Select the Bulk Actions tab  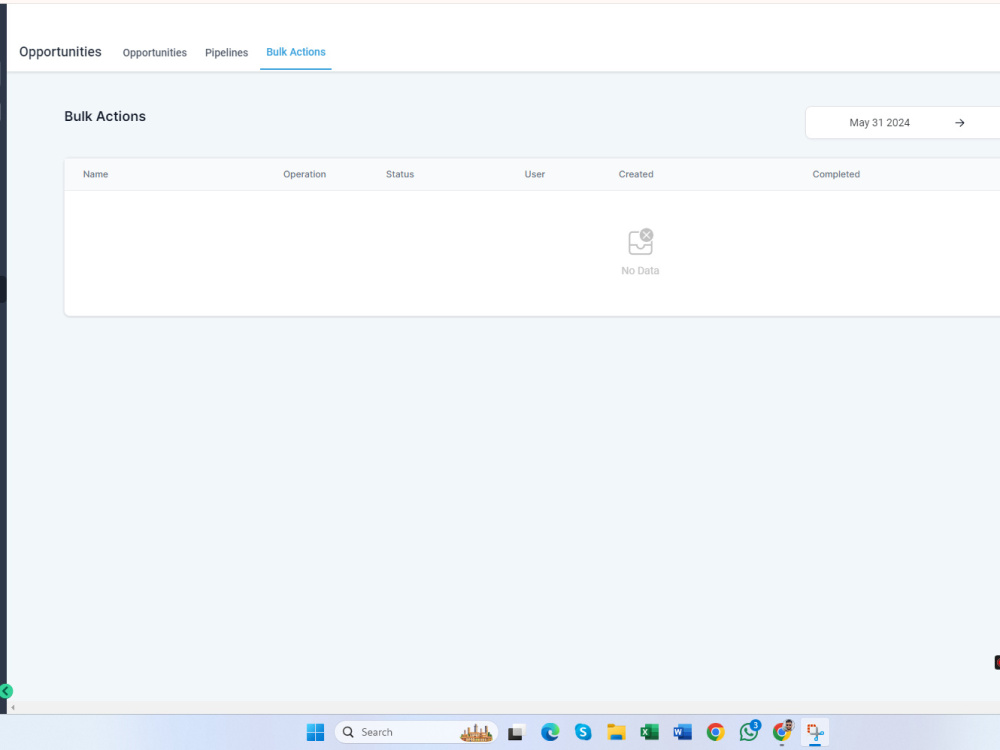click(x=295, y=52)
